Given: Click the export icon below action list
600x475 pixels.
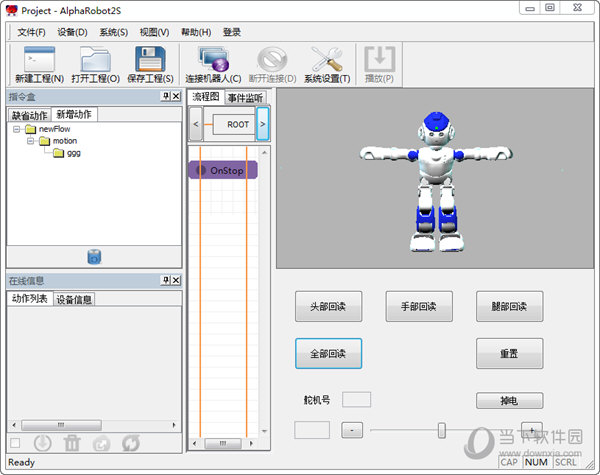Looking at the screenshot, I should 101,444.
